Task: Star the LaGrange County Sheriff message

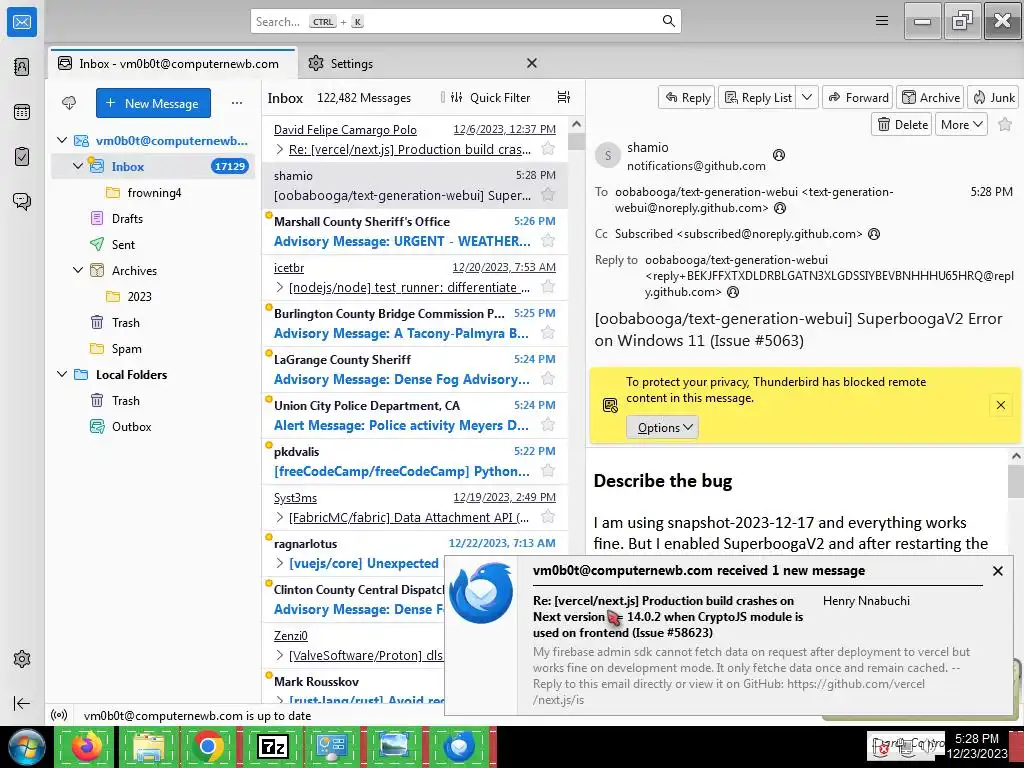Action: click(x=549, y=379)
